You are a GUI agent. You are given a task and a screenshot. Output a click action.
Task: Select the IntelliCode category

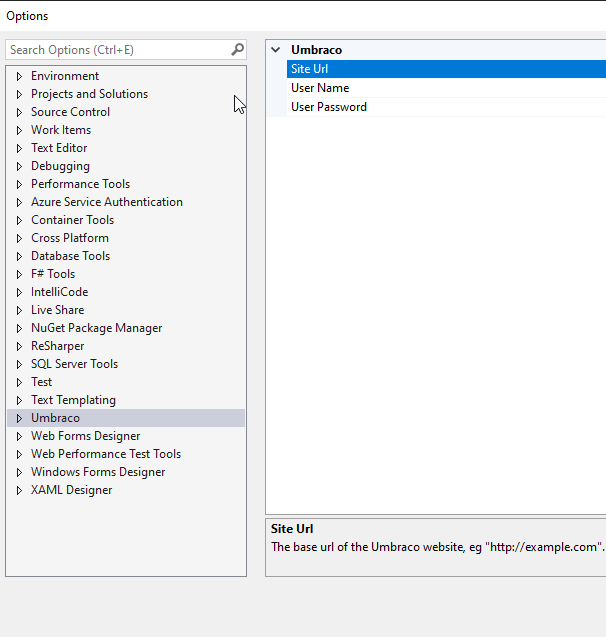coord(59,292)
